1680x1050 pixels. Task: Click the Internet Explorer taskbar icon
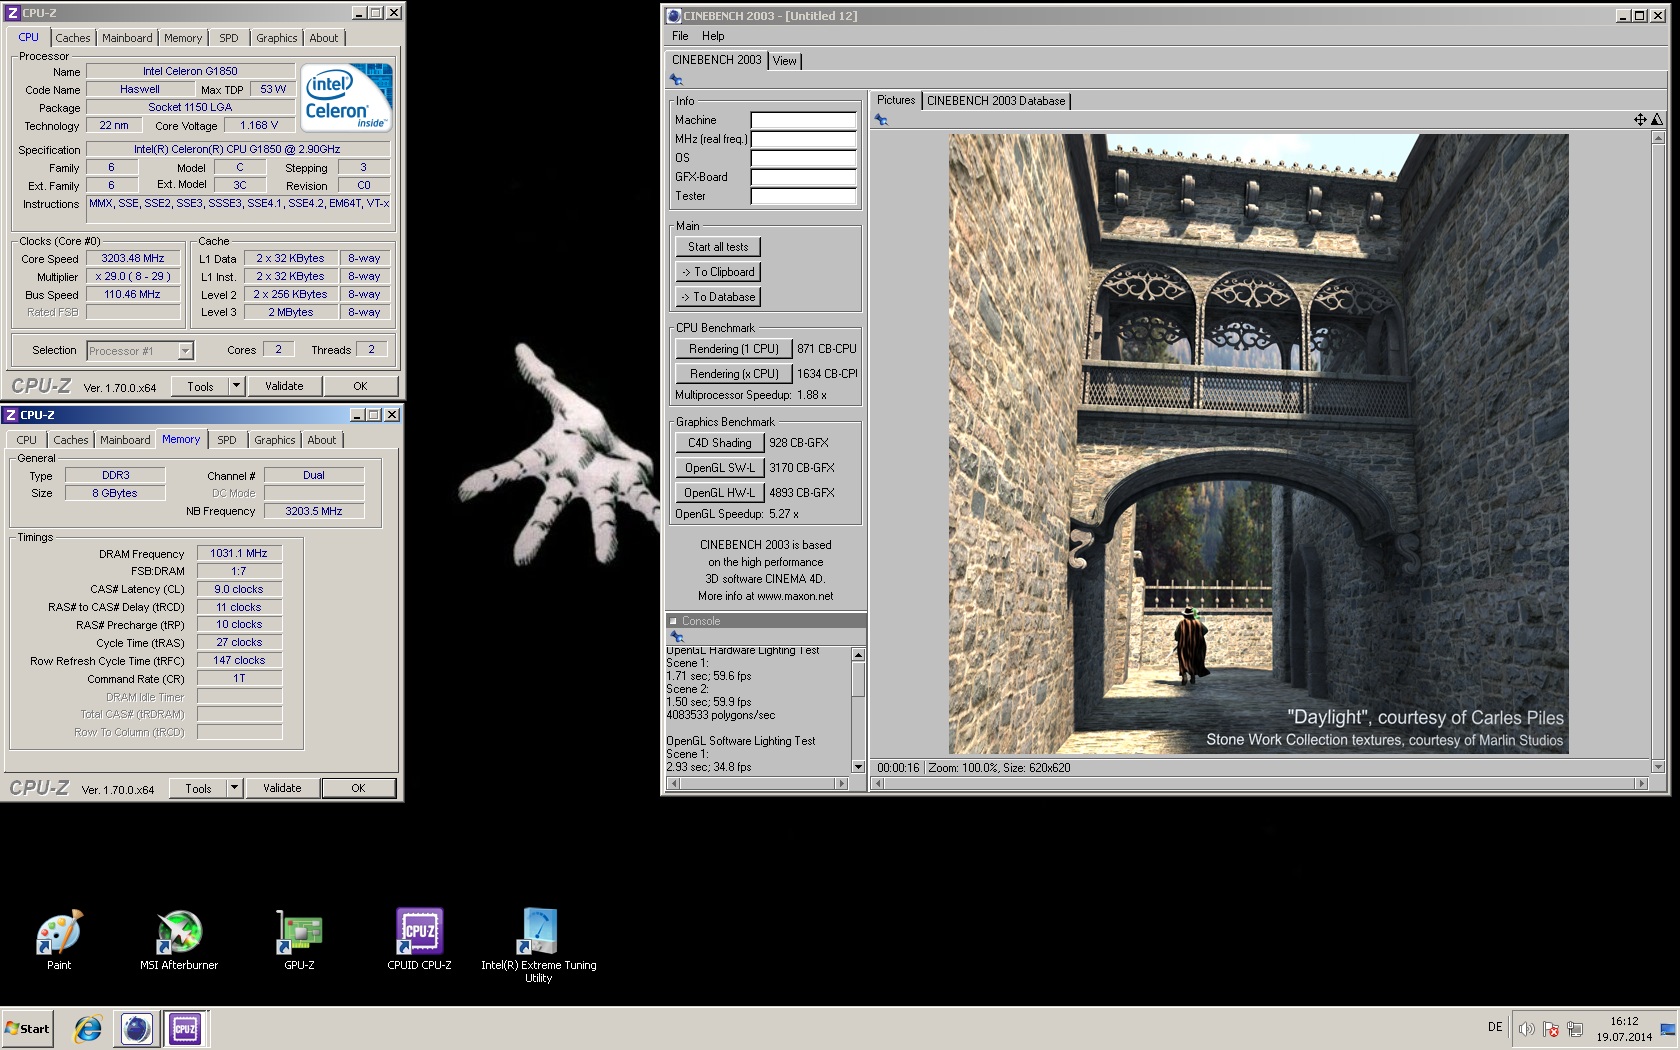pos(88,1028)
